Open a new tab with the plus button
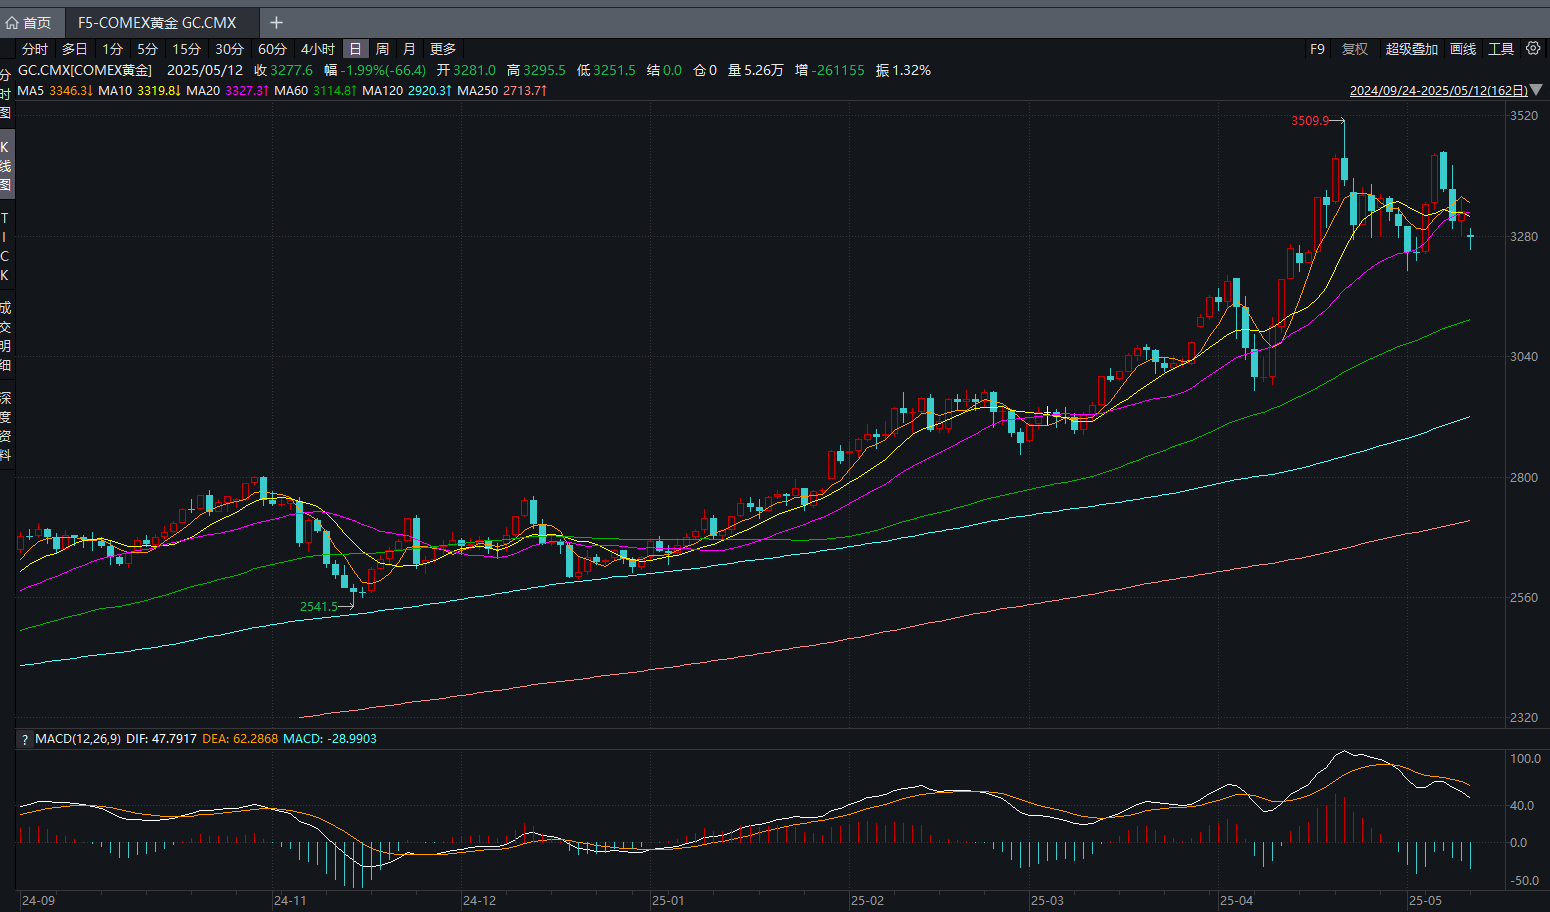Screen dimensions: 1550x912 276,21
